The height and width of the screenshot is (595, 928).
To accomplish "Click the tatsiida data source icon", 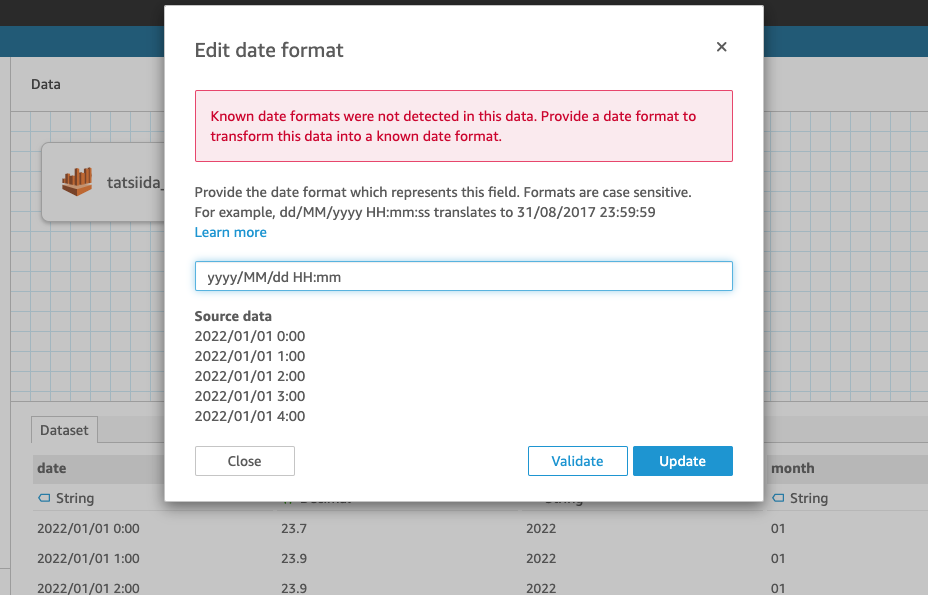I will click(77, 181).
